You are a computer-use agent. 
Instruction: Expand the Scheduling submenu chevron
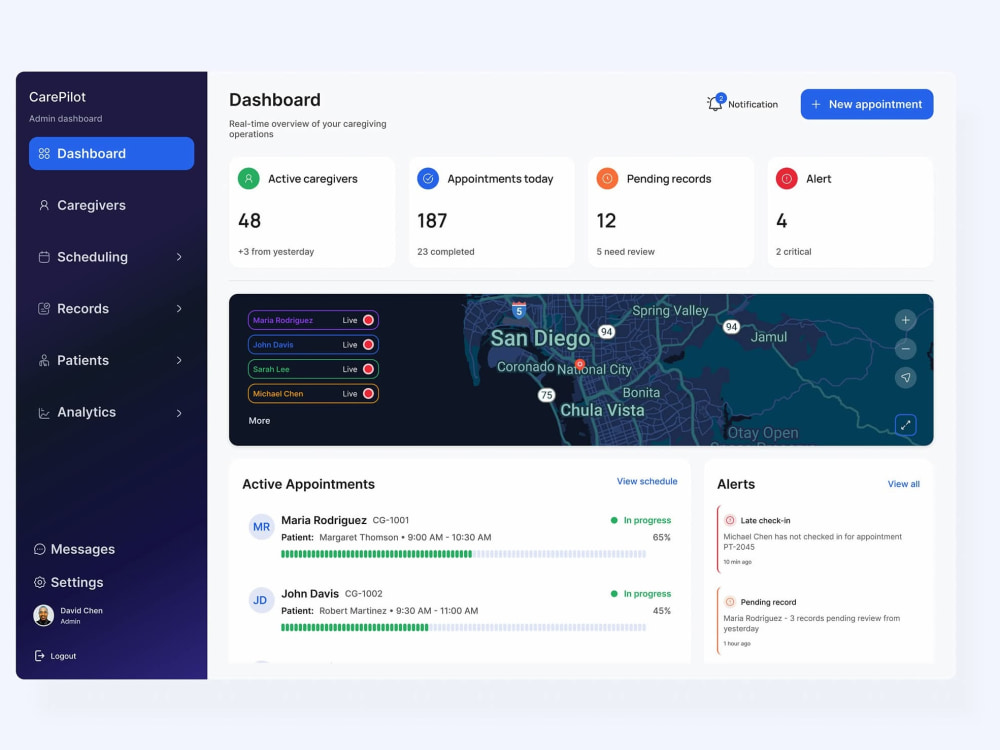179,257
